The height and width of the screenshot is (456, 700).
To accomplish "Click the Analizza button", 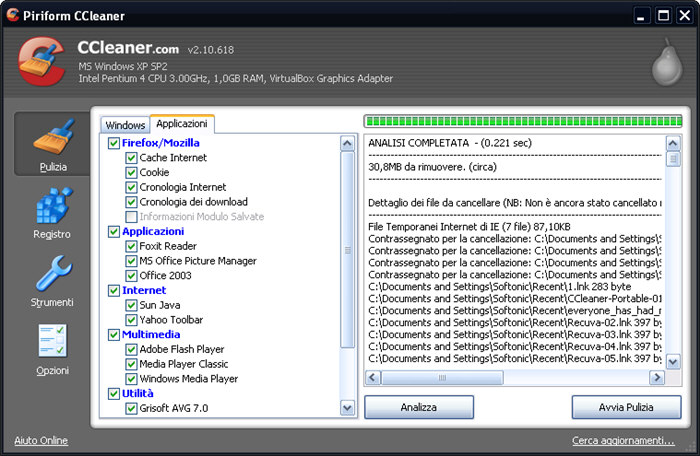I will [419, 407].
